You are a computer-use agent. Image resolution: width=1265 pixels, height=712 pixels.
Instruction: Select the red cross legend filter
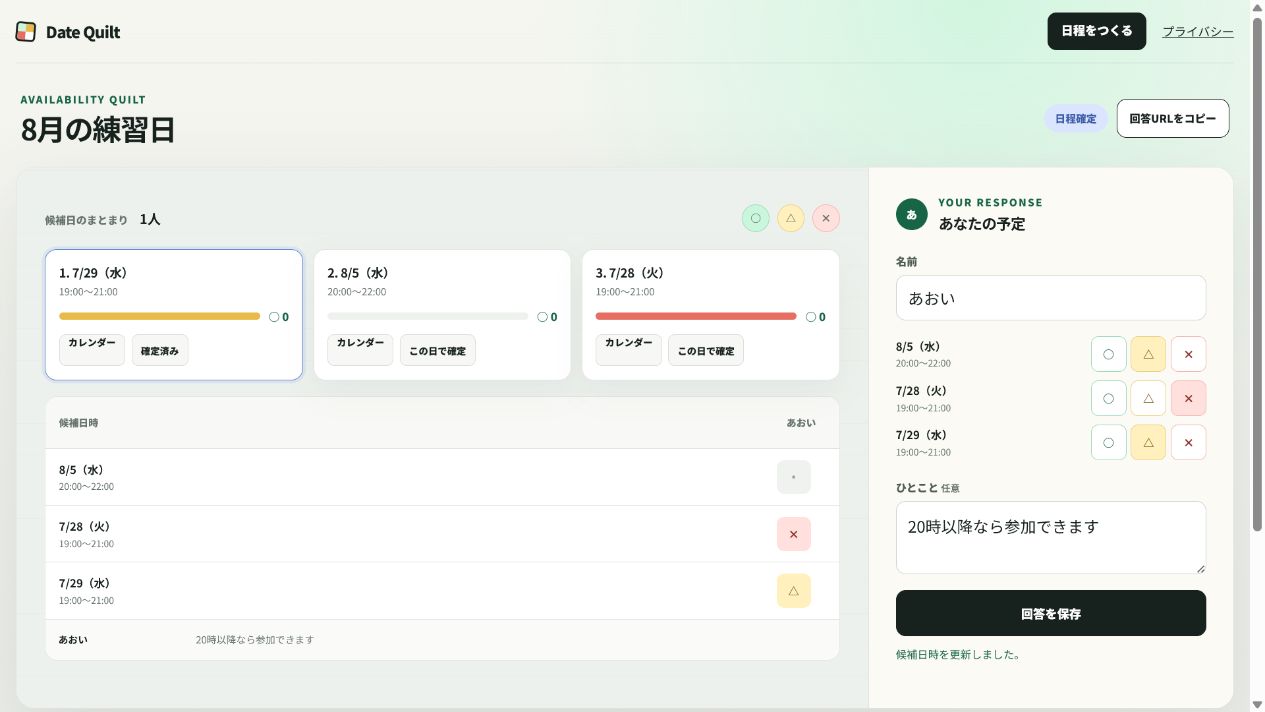pyautogui.click(x=826, y=218)
